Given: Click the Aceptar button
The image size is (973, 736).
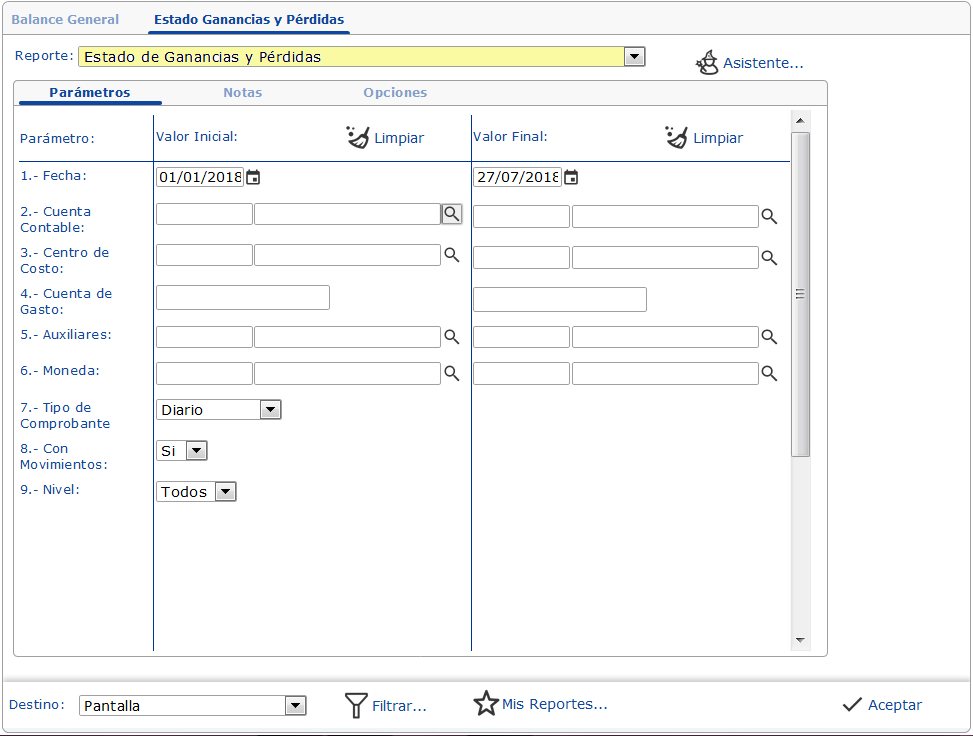Looking at the screenshot, I should 882,705.
